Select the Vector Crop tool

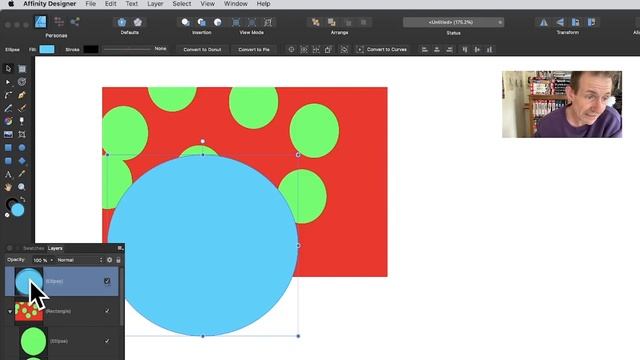[22, 134]
